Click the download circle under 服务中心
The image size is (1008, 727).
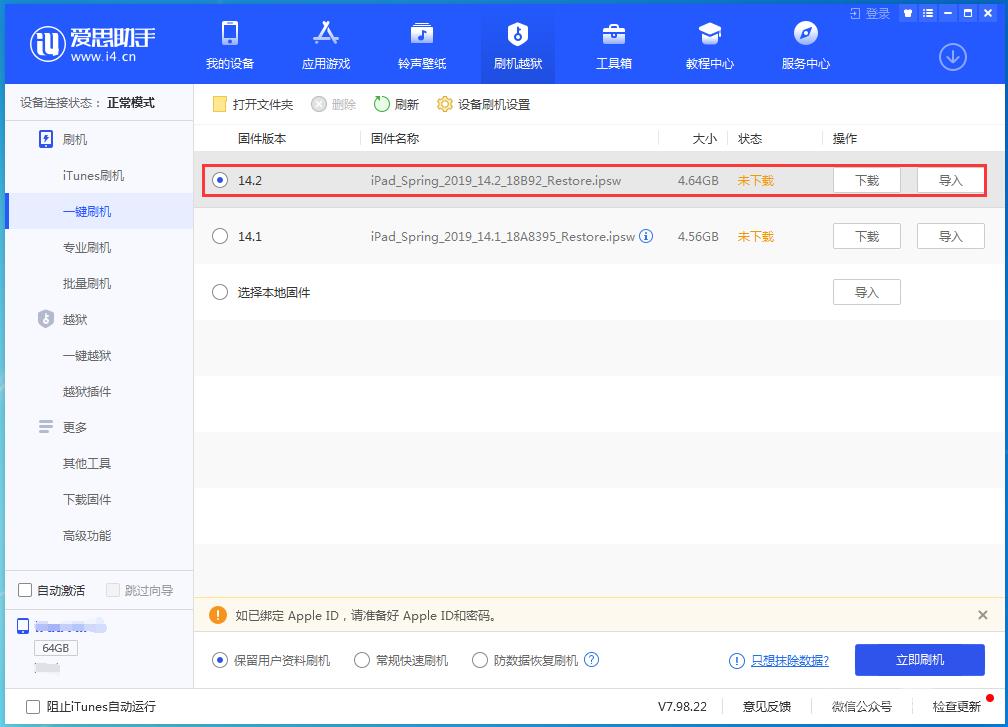(x=952, y=58)
